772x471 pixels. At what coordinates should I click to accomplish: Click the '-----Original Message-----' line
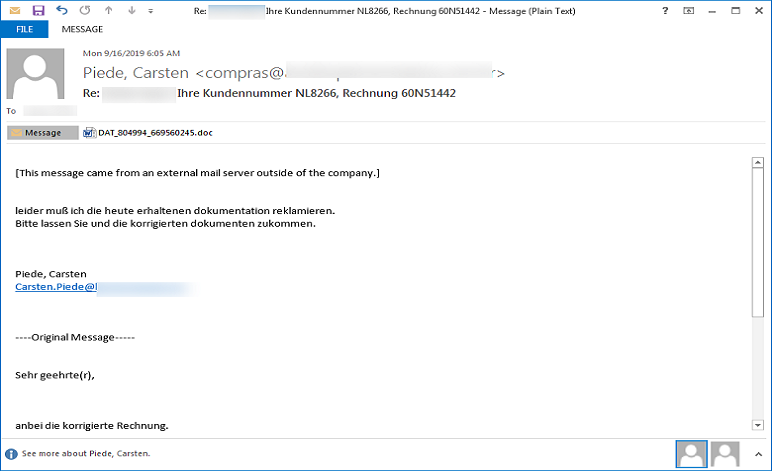(75, 337)
